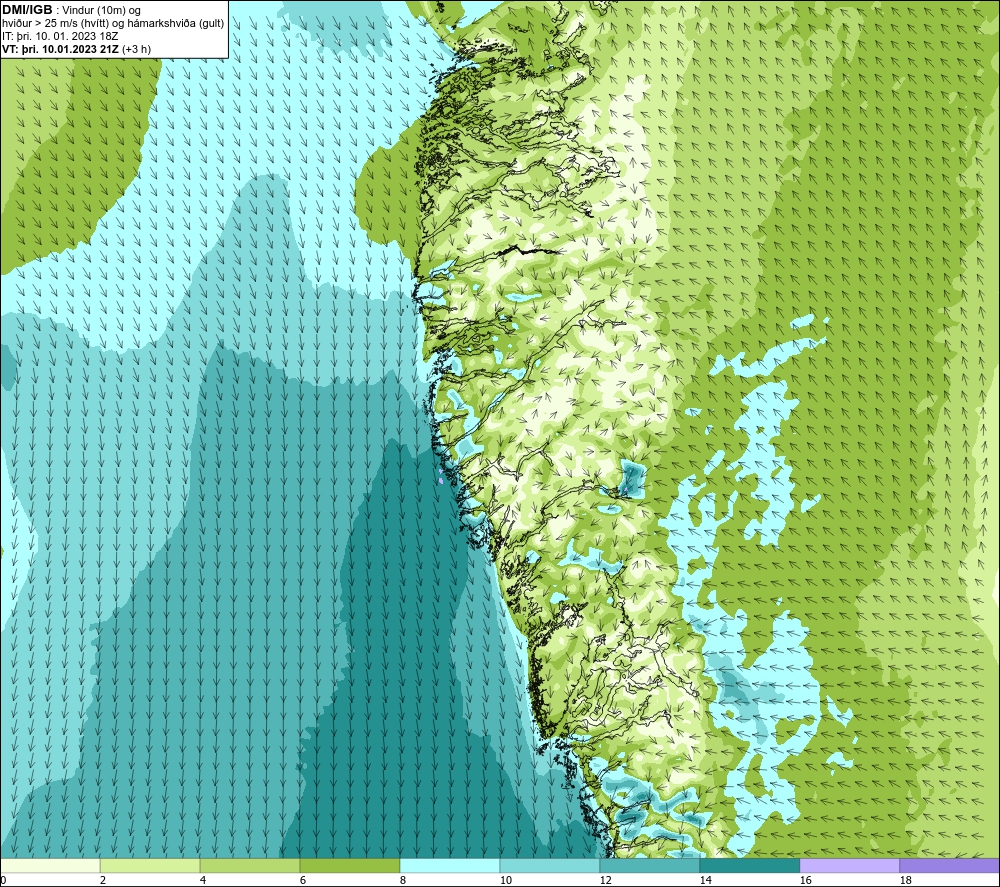Click the legend label '4'

[x=203, y=881]
